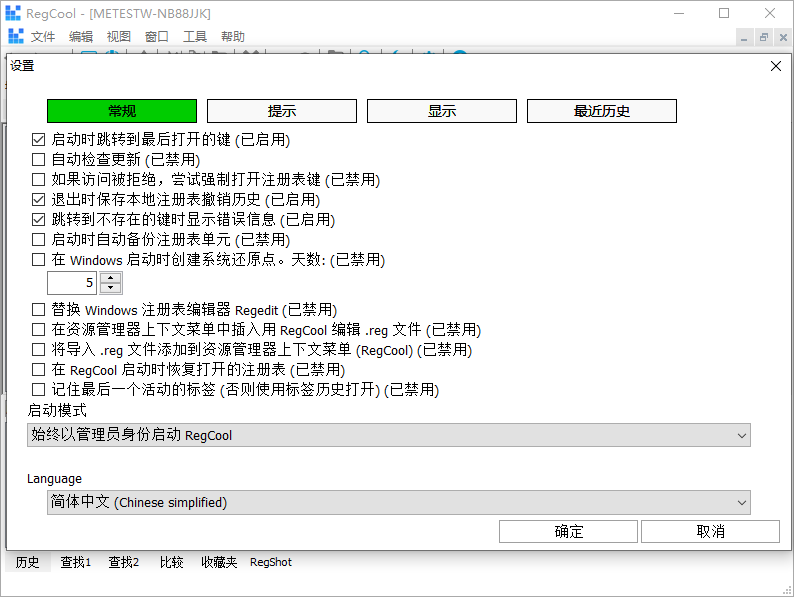
Task: Maximize the RegCool main window
Action: tap(724, 13)
